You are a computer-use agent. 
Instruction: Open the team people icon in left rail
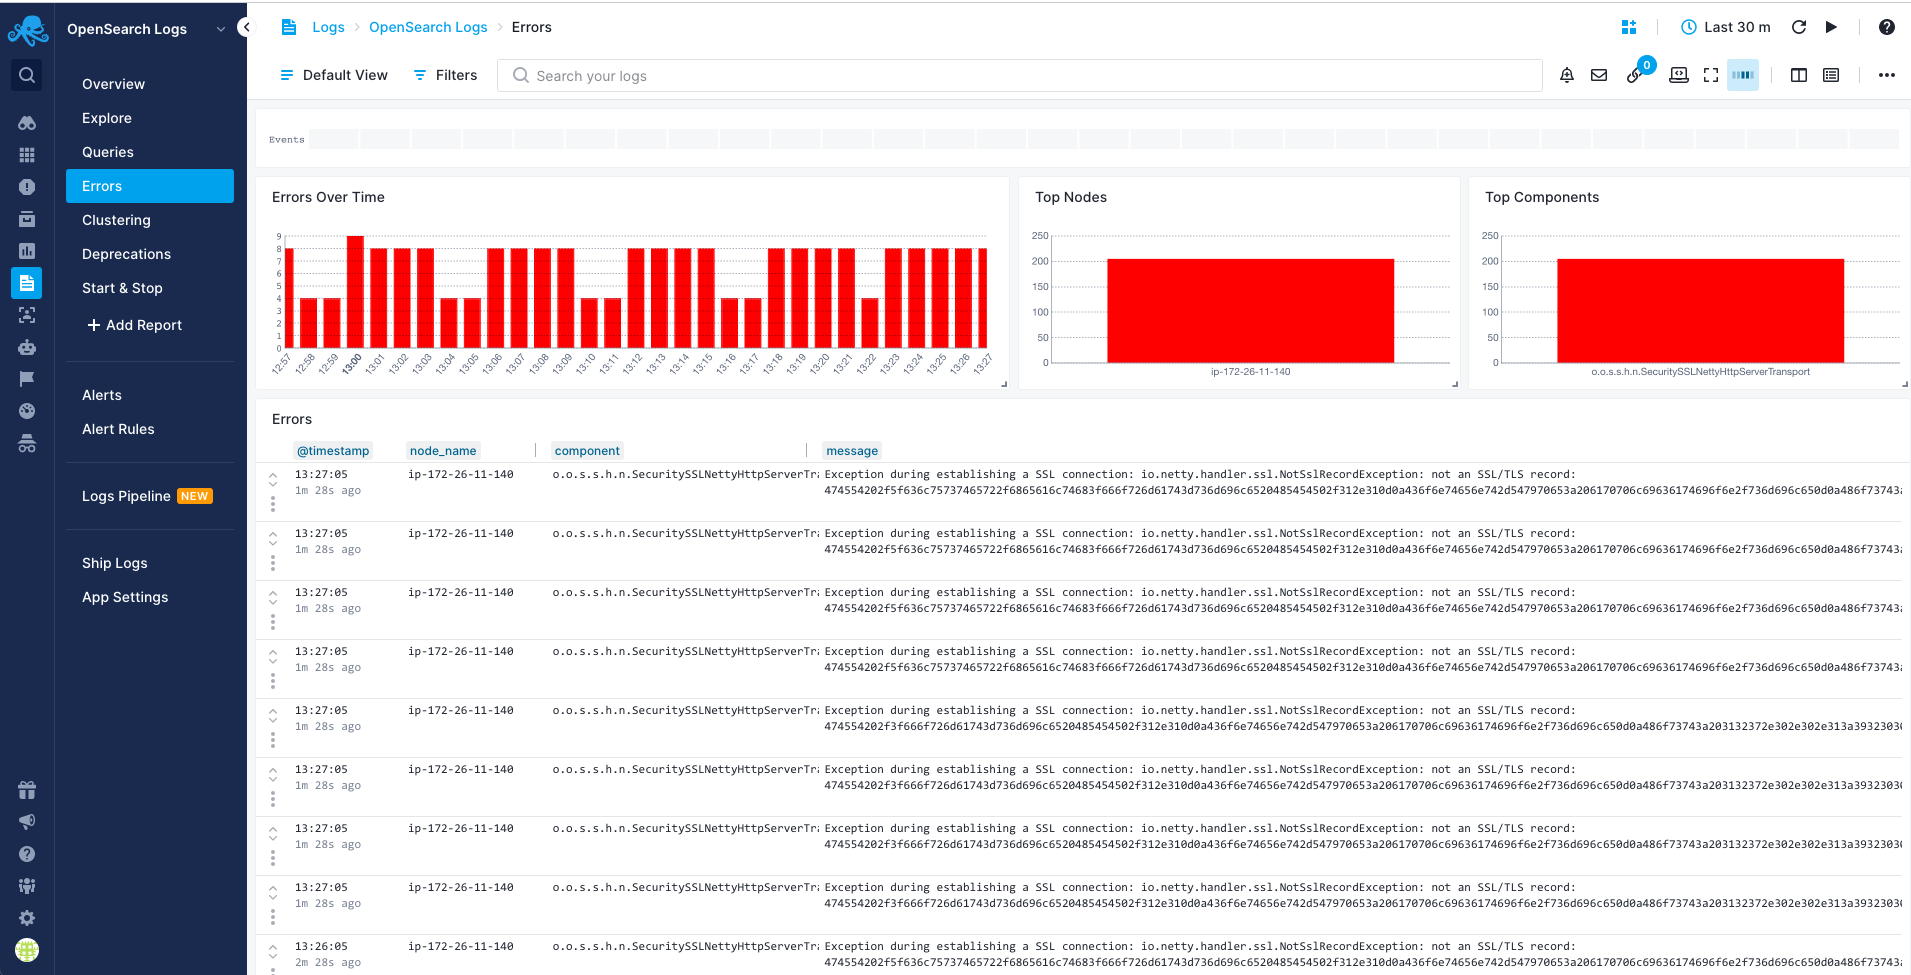[27, 886]
